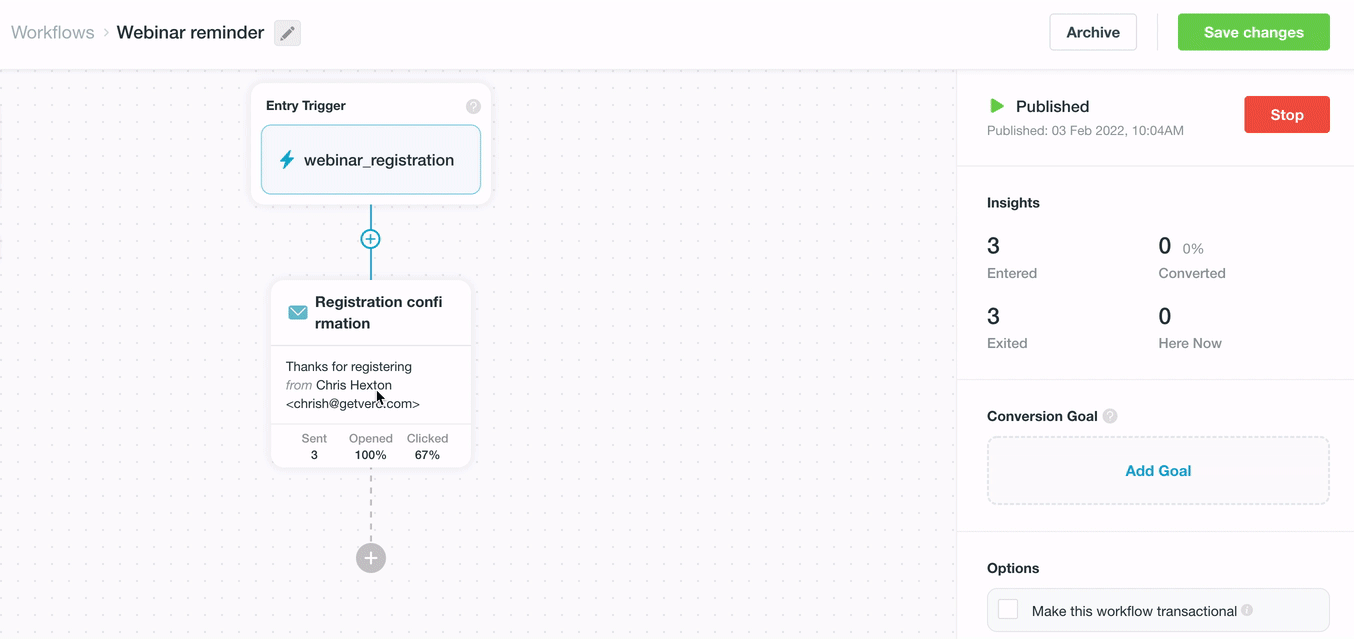1354x639 pixels.
Task: Click the pencil edit icon beside Webinar reminder
Action: (287, 33)
